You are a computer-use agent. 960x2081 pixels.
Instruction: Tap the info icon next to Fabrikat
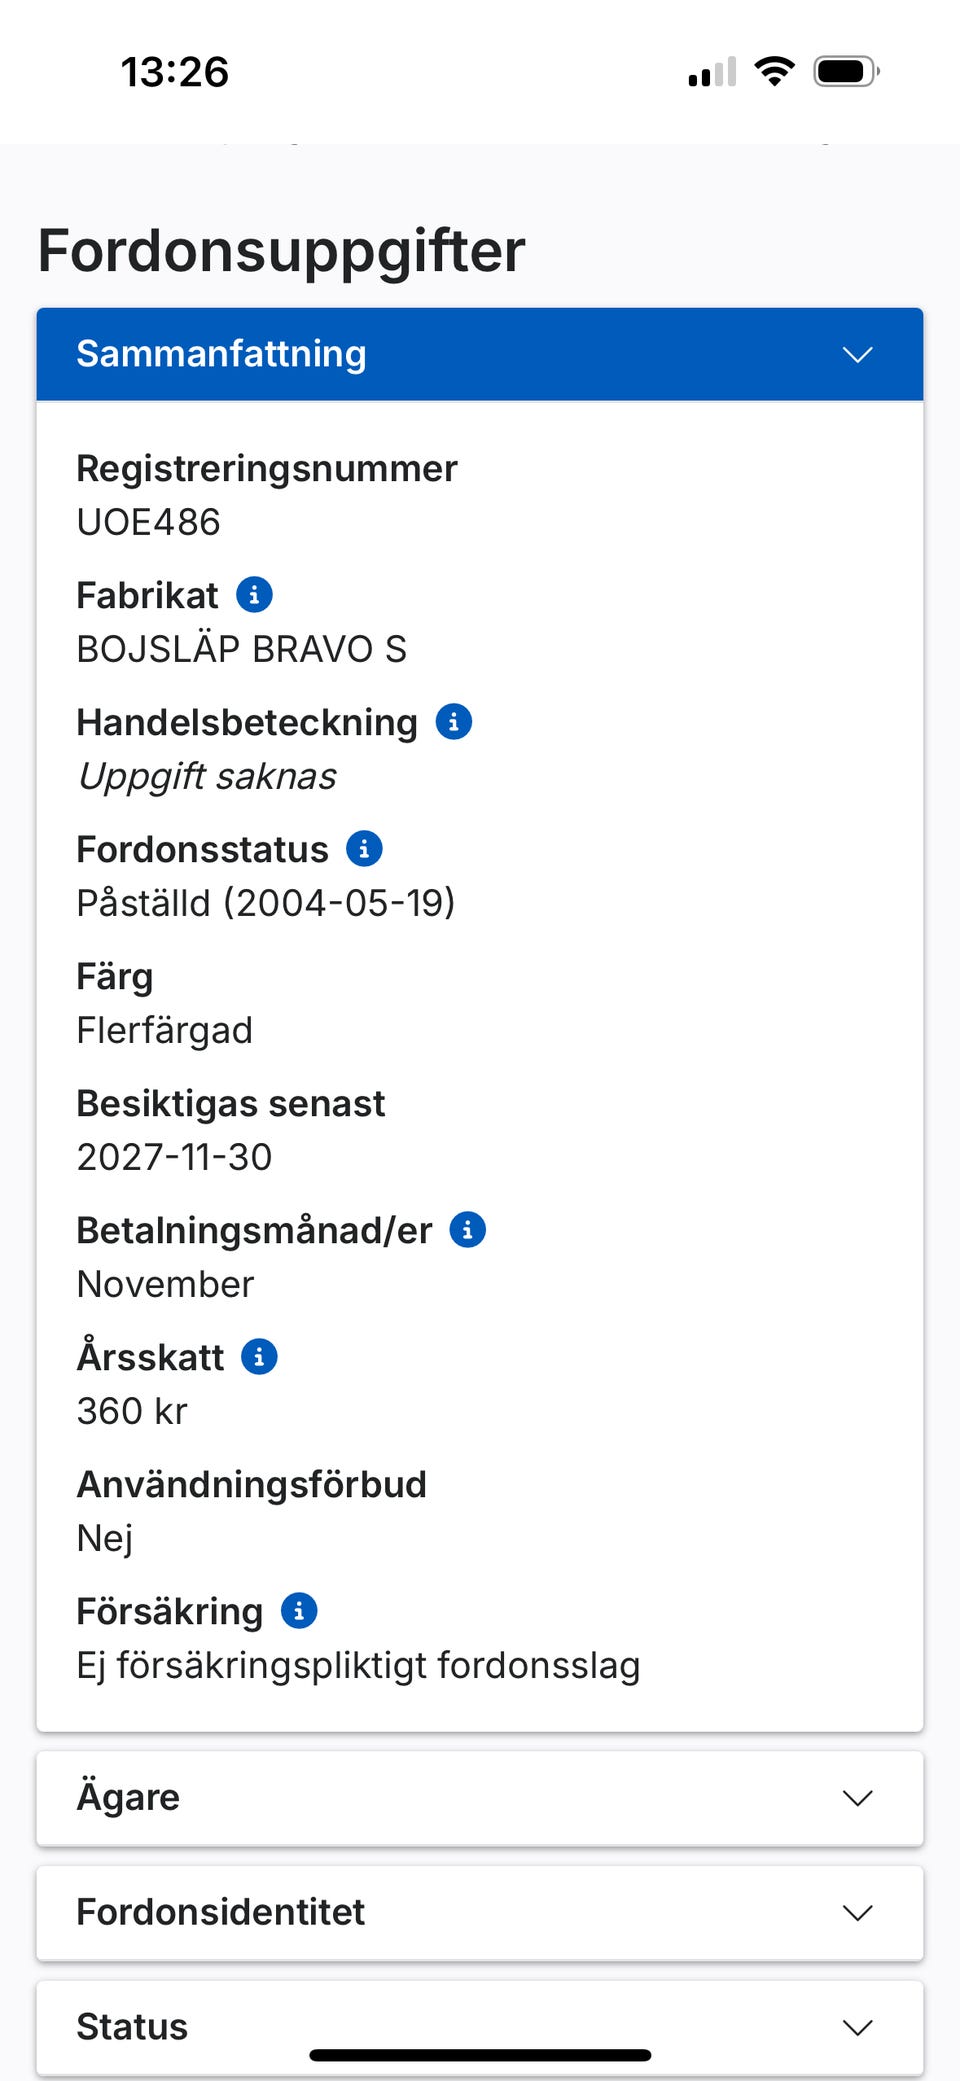(254, 595)
